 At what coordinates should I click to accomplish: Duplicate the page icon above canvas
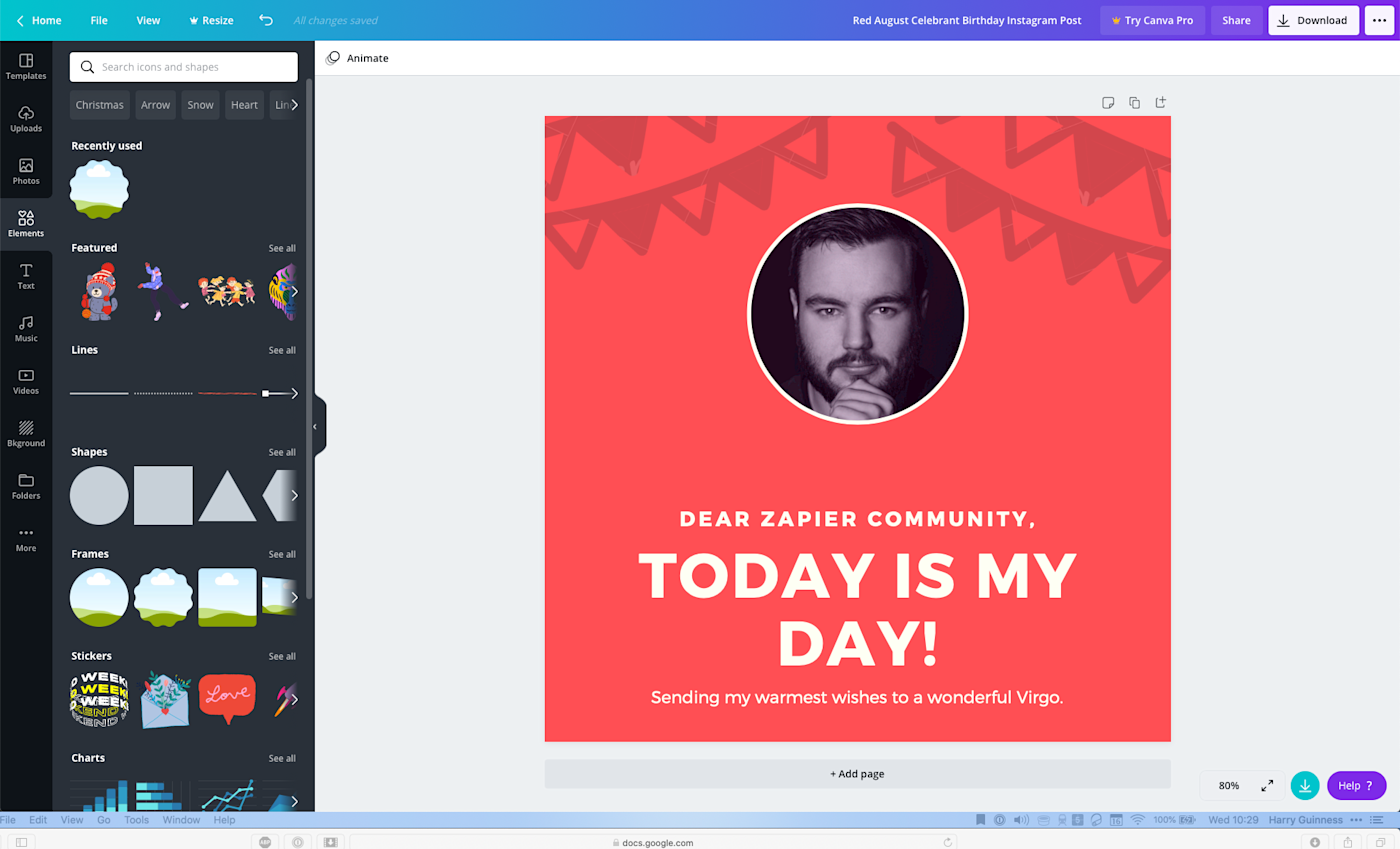(x=1134, y=103)
